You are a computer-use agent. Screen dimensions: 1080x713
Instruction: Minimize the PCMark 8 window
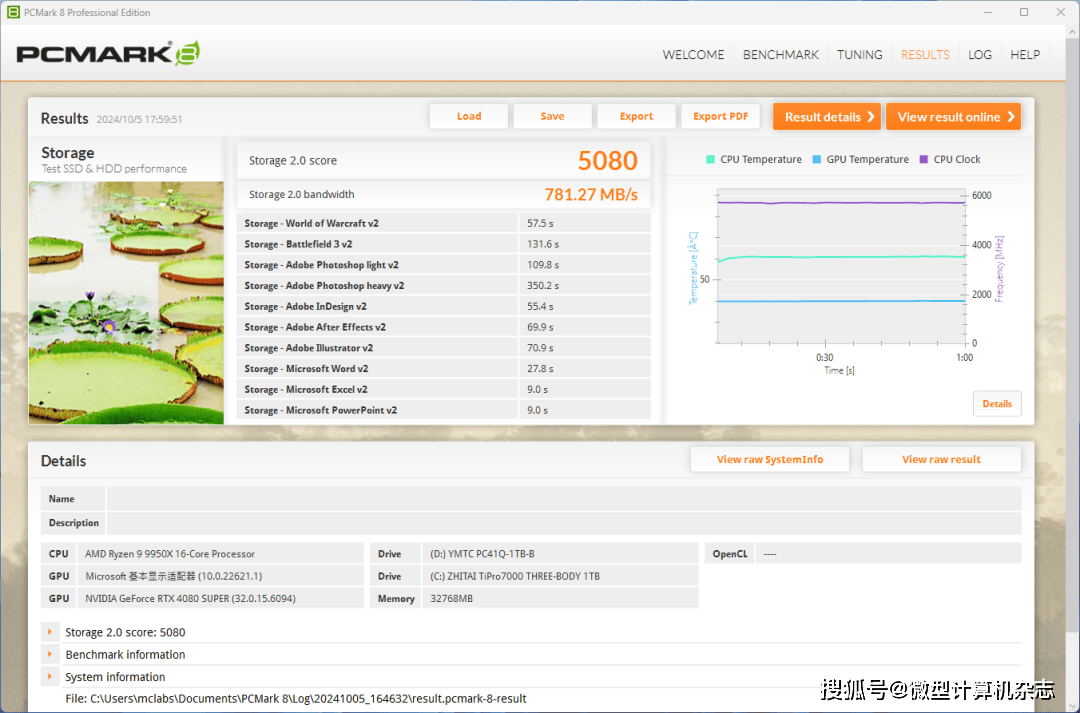(988, 12)
